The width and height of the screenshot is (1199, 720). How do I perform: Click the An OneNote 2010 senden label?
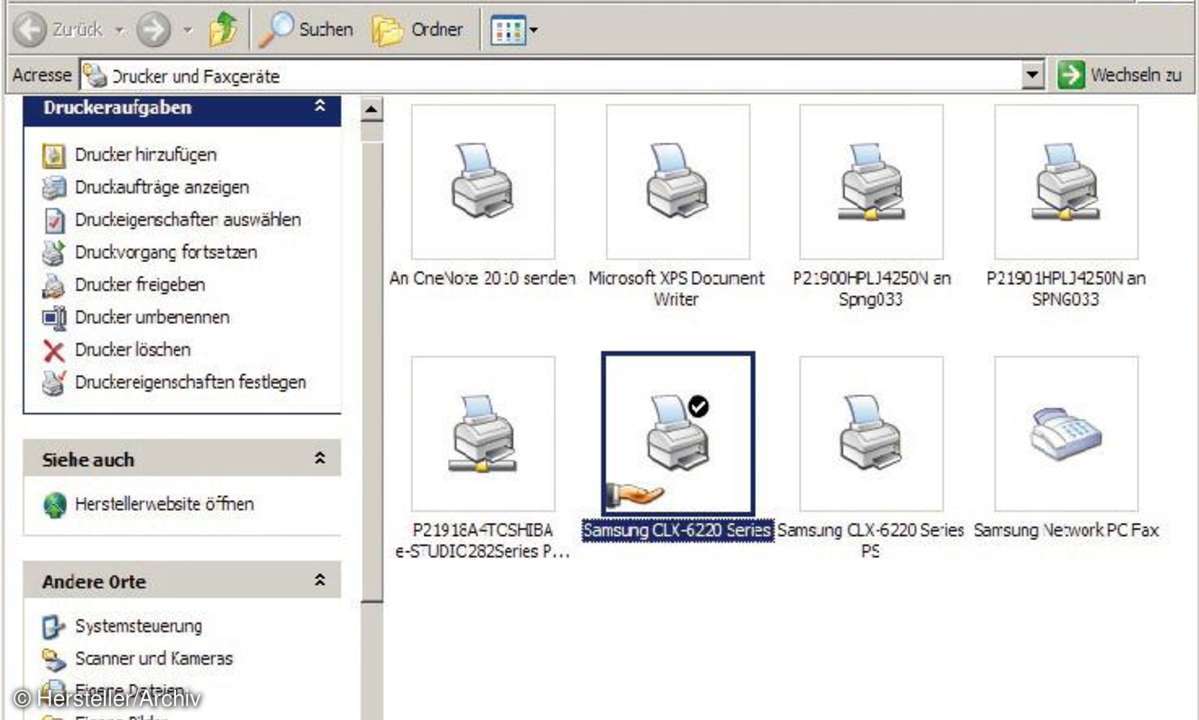[x=483, y=278]
